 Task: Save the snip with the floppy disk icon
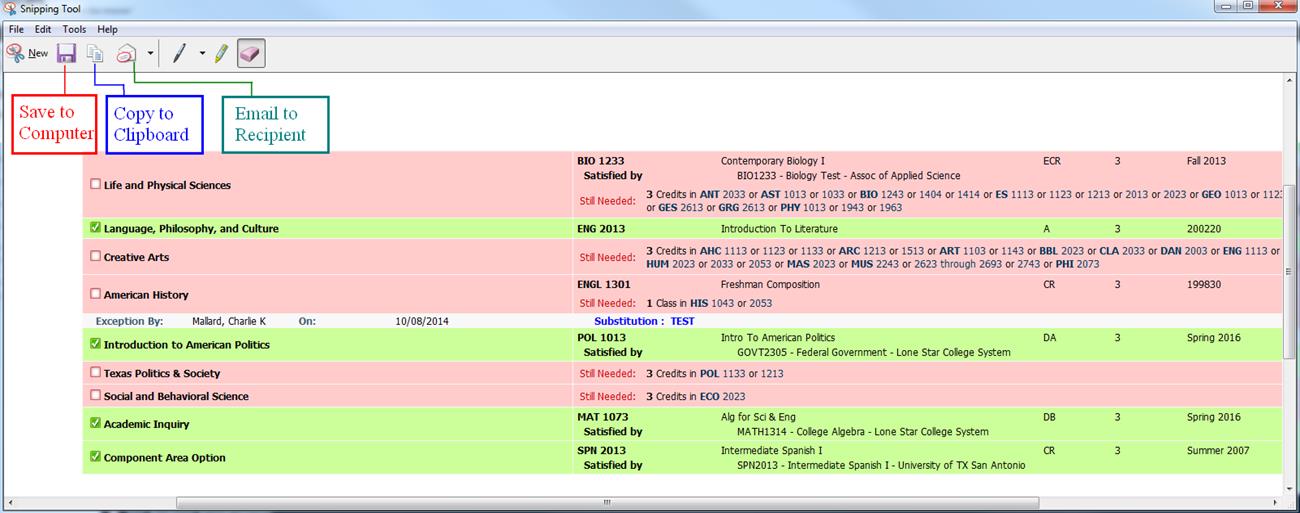[x=66, y=53]
